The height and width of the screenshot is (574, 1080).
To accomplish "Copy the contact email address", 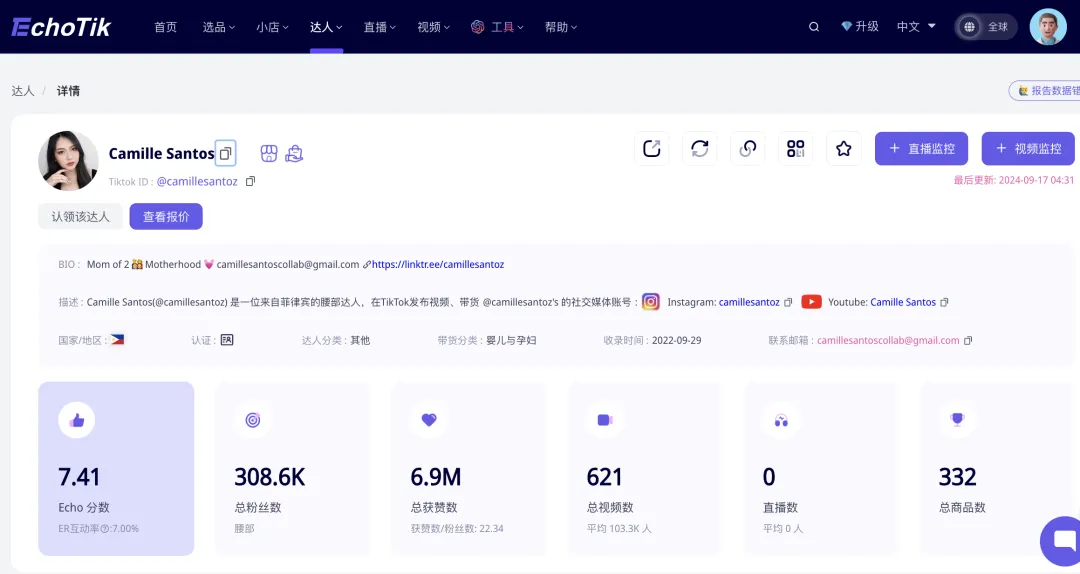I will (968, 340).
